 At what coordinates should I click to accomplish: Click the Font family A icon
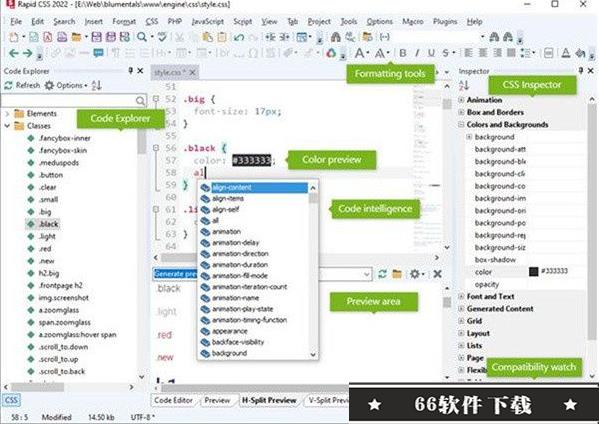(359, 53)
